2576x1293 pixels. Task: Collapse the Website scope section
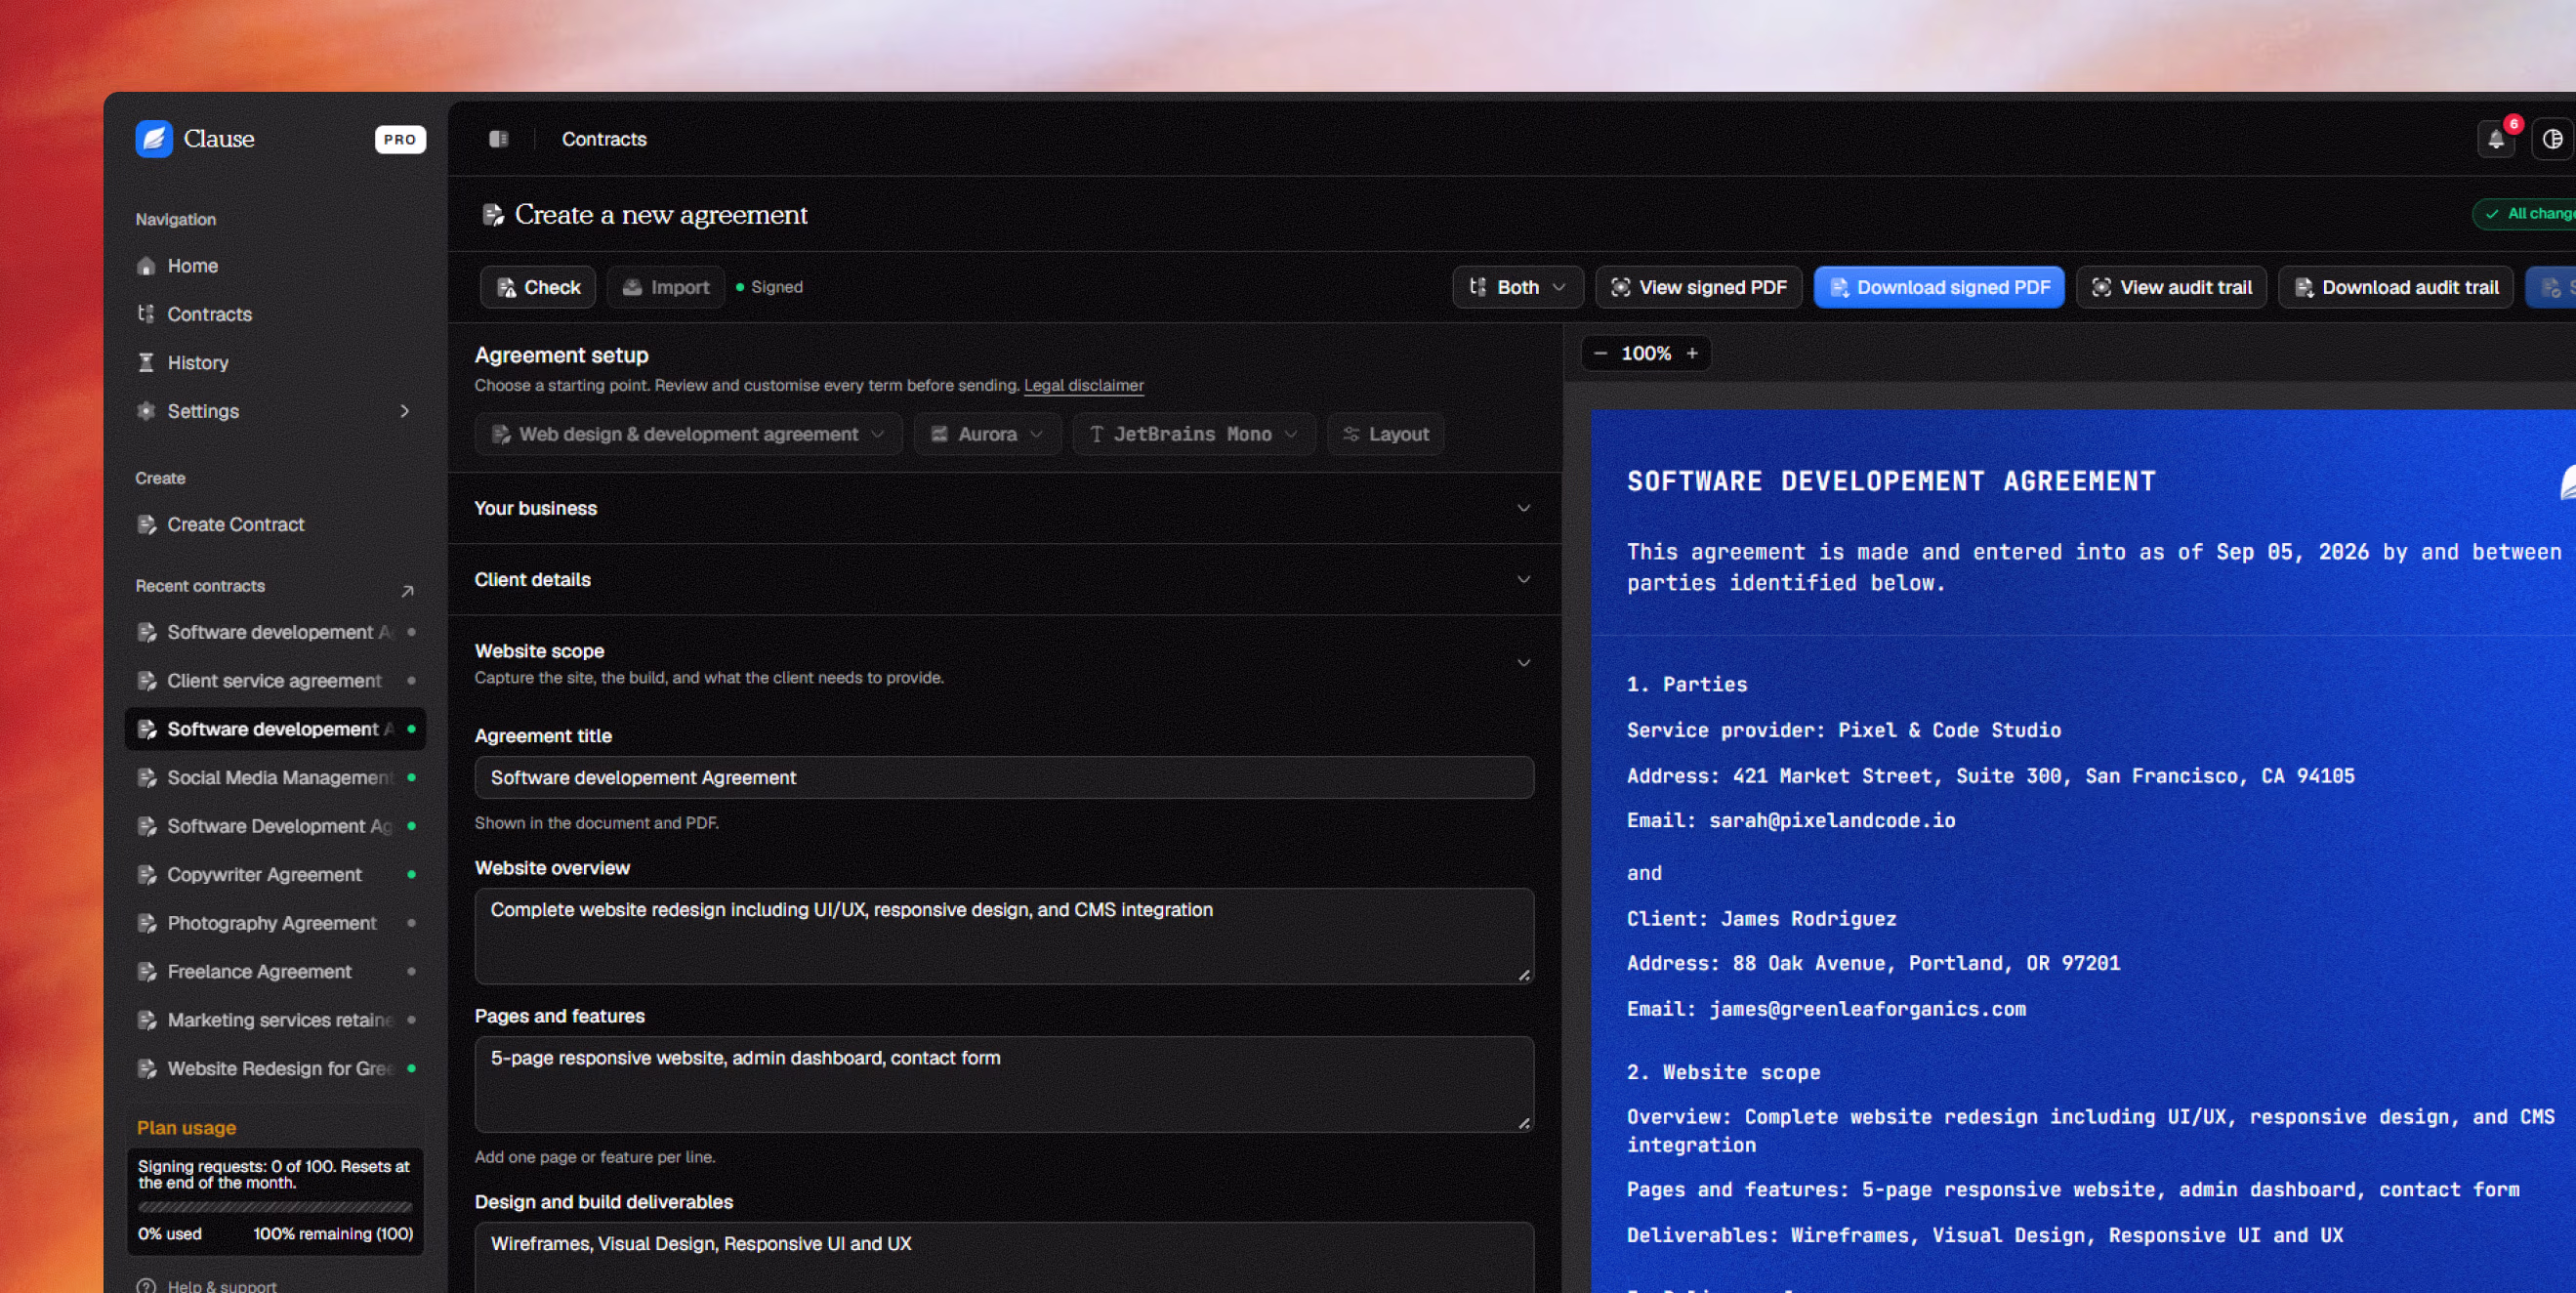tap(1524, 663)
